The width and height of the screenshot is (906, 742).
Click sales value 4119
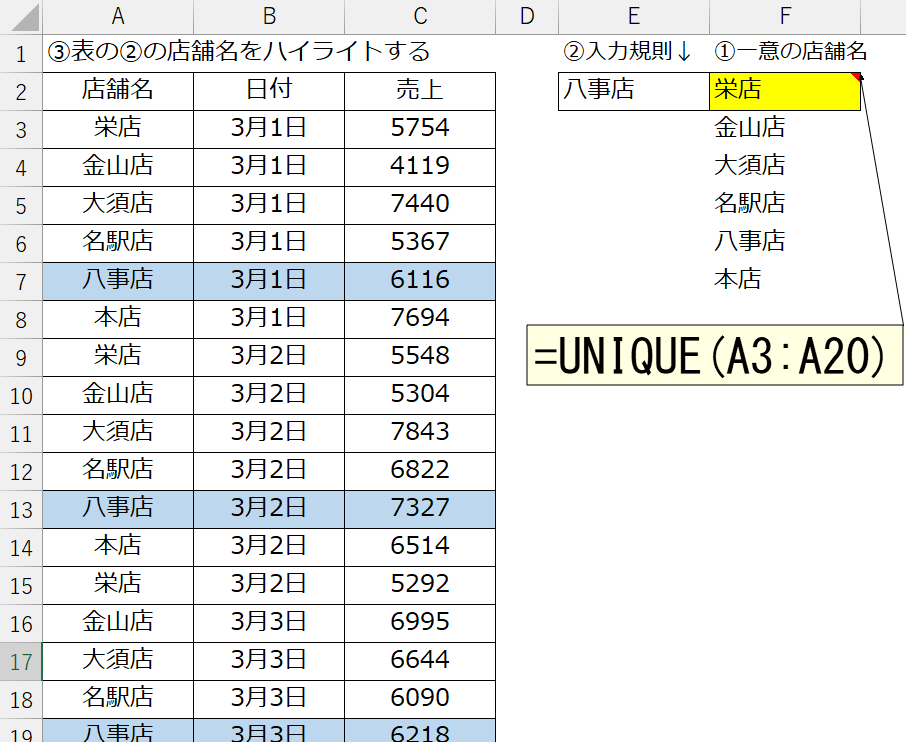coord(420,167)
